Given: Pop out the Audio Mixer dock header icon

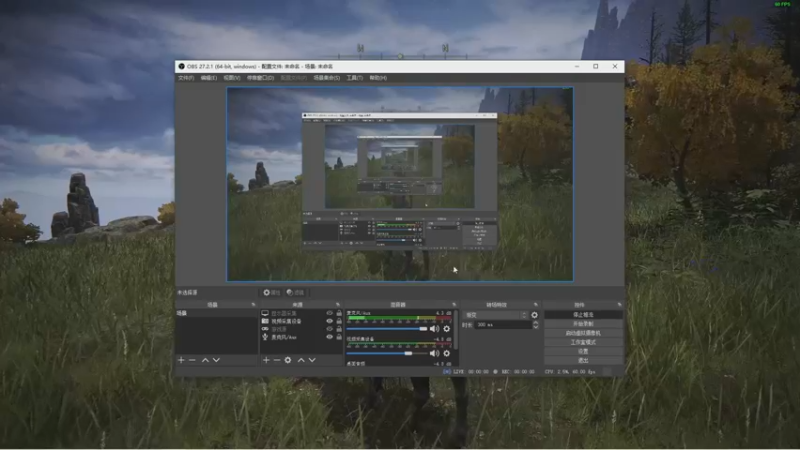Looking at the screenshot, I should pyautogui.click(x=454, y=305).
